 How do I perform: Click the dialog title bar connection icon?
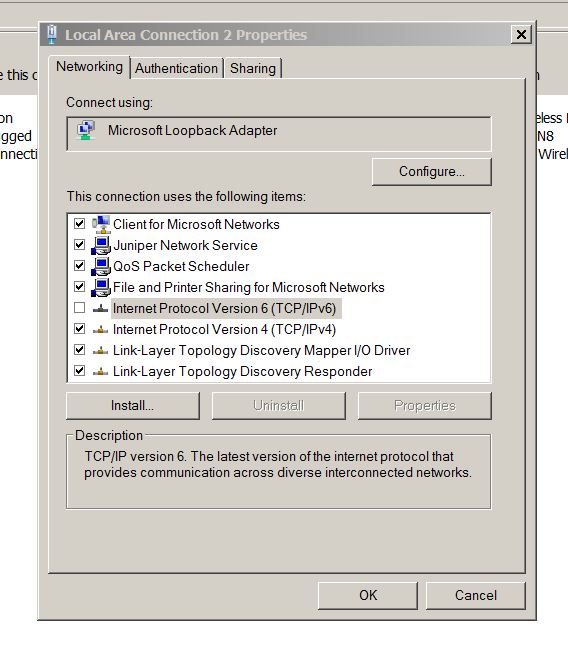click(x=52, y=34)
